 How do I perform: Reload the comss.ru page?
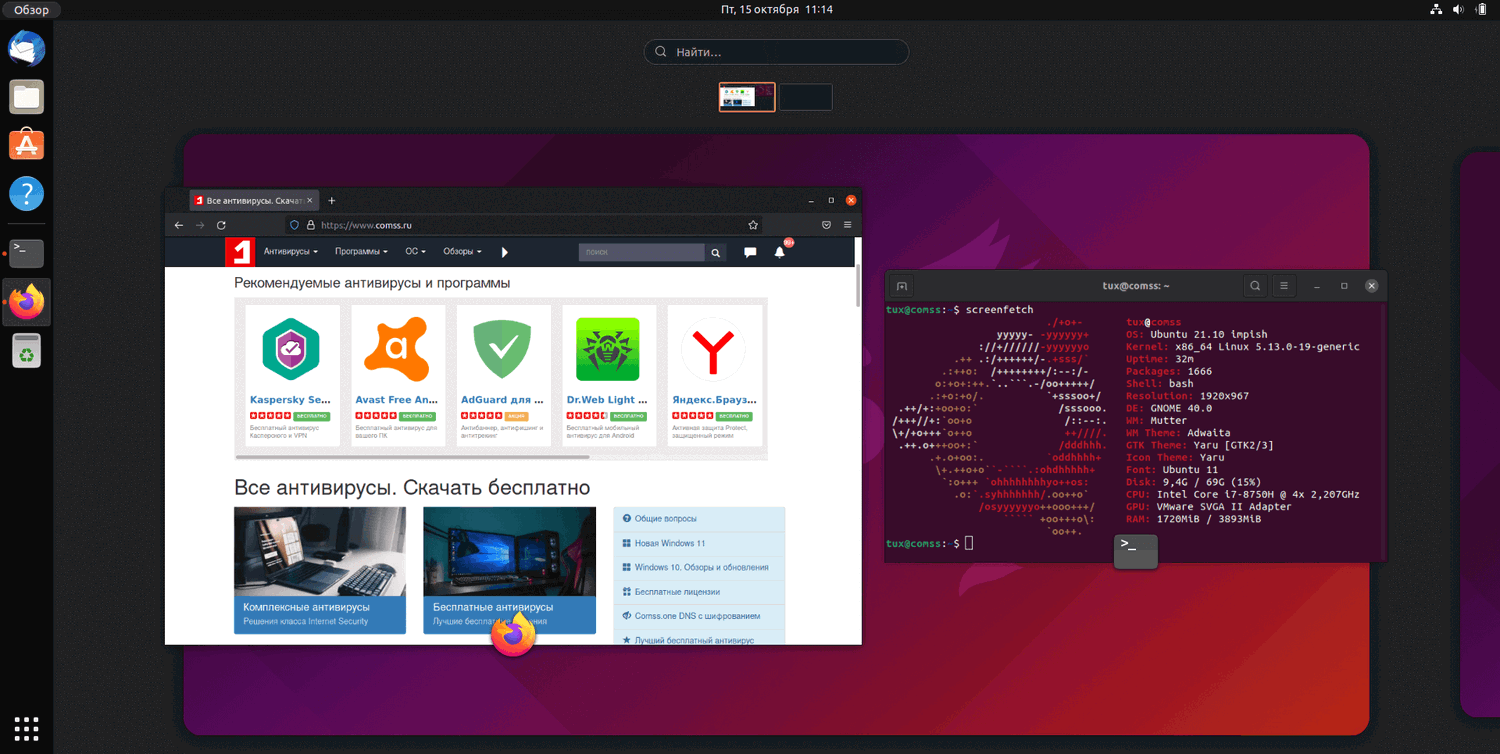tap(221, 225)
